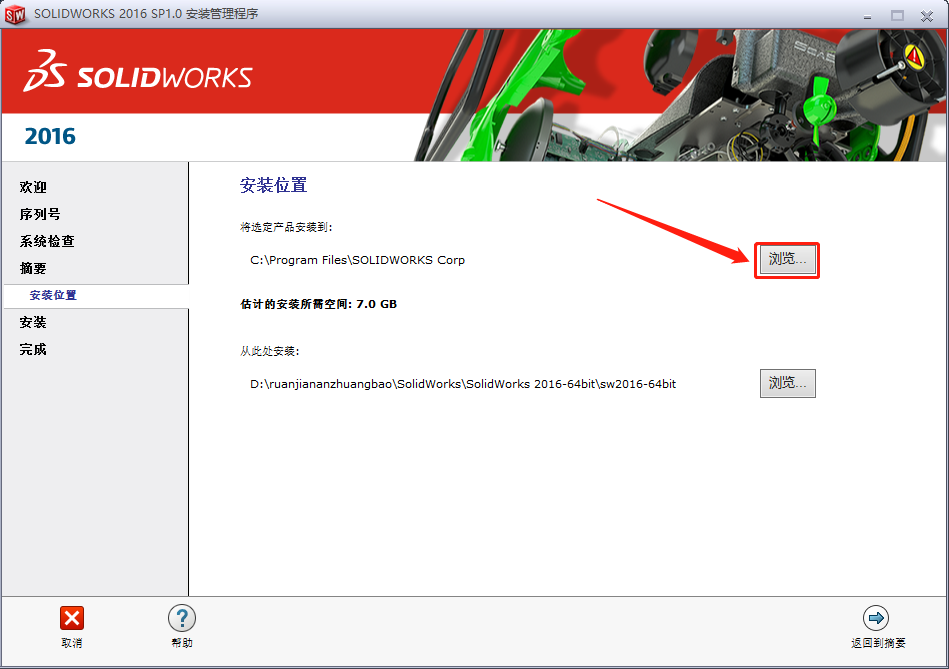This screenshot has height=669, width=949.
Task: Select Install Location (安装位置) sub-step in sidebar
Action: (x=53, y=295)
